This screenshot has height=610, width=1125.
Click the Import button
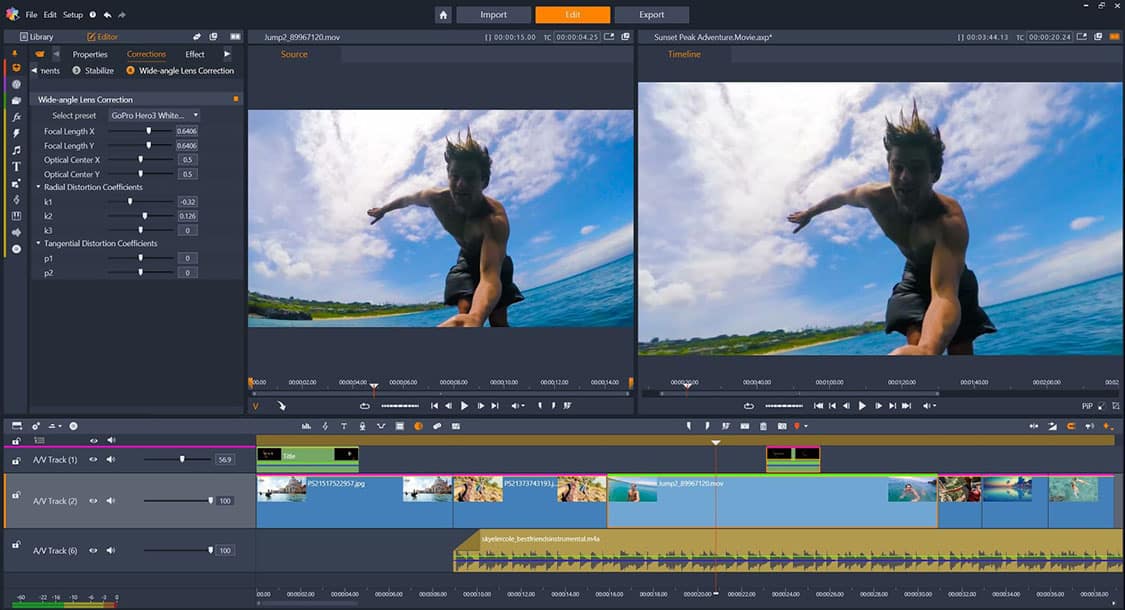tap(493, 15)
